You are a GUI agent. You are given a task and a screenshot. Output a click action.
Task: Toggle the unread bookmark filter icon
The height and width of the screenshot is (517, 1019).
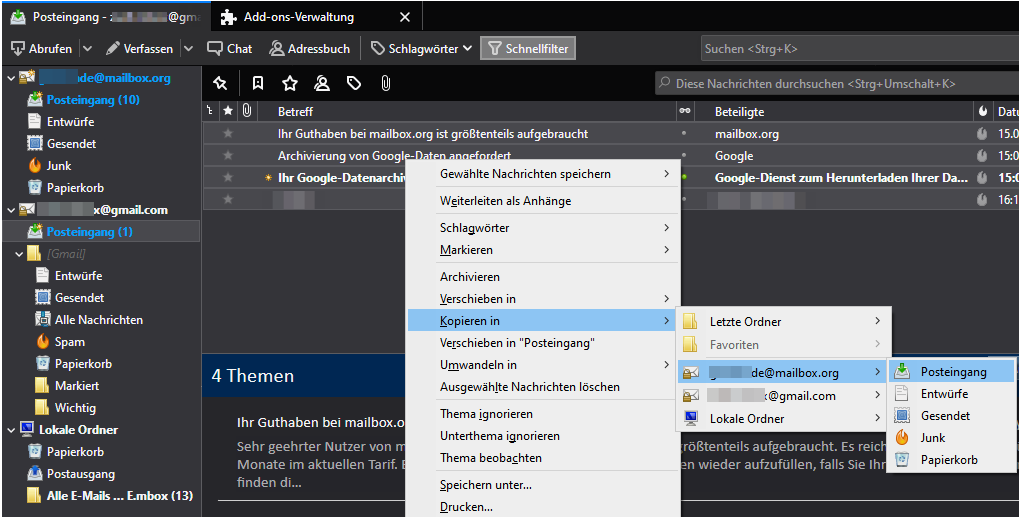(258, 83)
